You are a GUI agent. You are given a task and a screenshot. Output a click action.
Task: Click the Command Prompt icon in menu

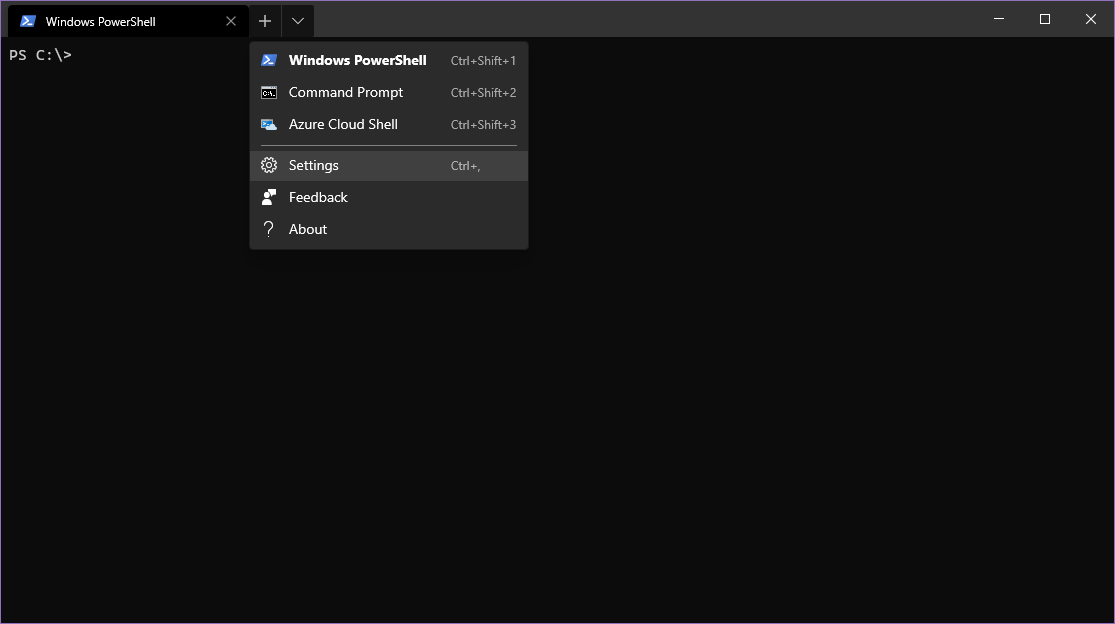click(269, 92)
